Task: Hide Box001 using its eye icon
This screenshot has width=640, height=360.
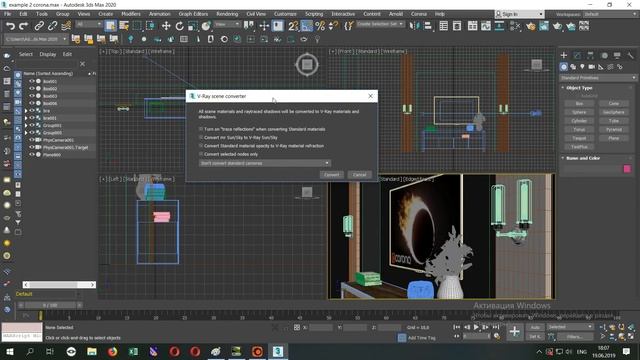Action: point(32,81)
